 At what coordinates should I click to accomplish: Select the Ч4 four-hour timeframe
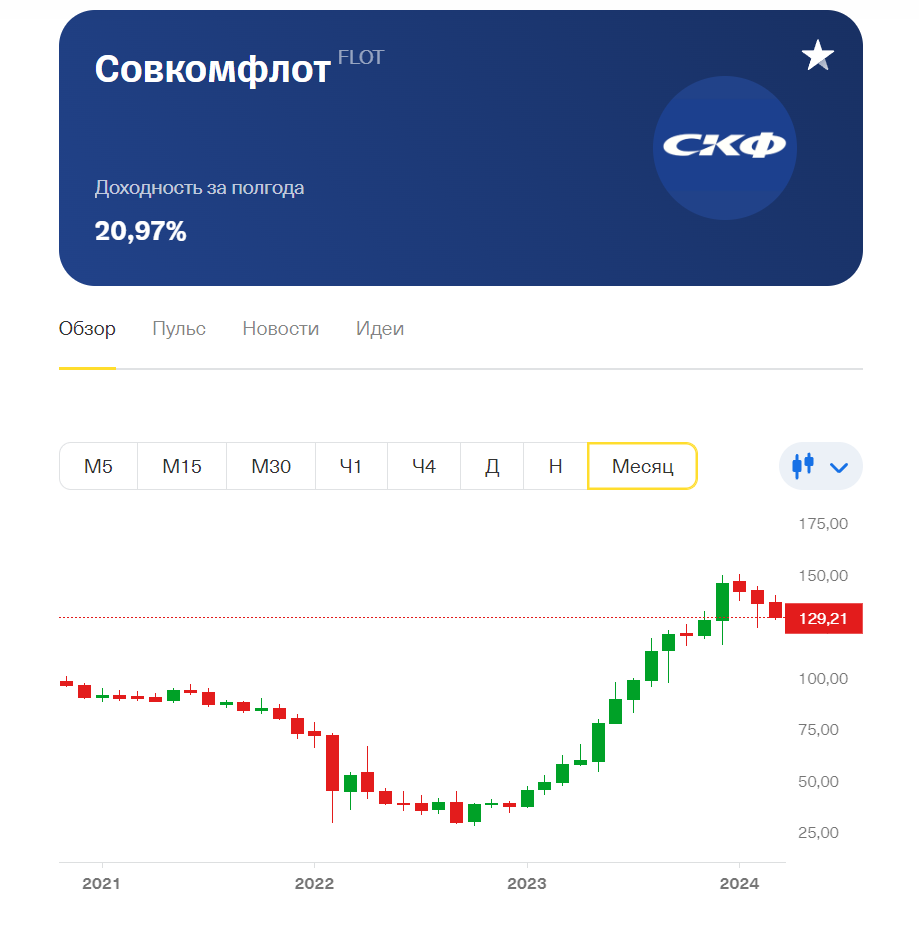(x=424, y=466)
